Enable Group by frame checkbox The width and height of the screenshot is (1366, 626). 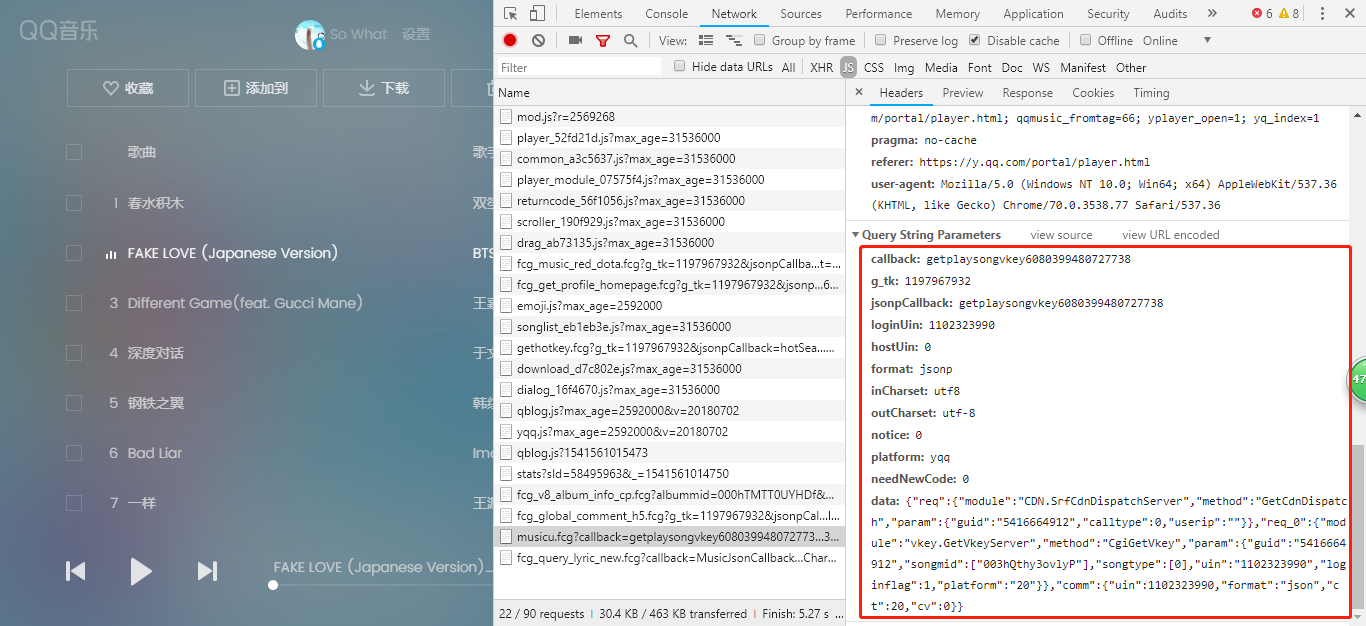click(760, 40)
